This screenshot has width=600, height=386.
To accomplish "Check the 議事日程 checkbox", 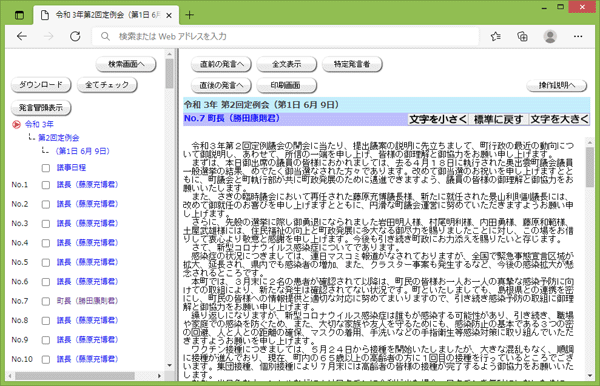I will click(46, 168).
